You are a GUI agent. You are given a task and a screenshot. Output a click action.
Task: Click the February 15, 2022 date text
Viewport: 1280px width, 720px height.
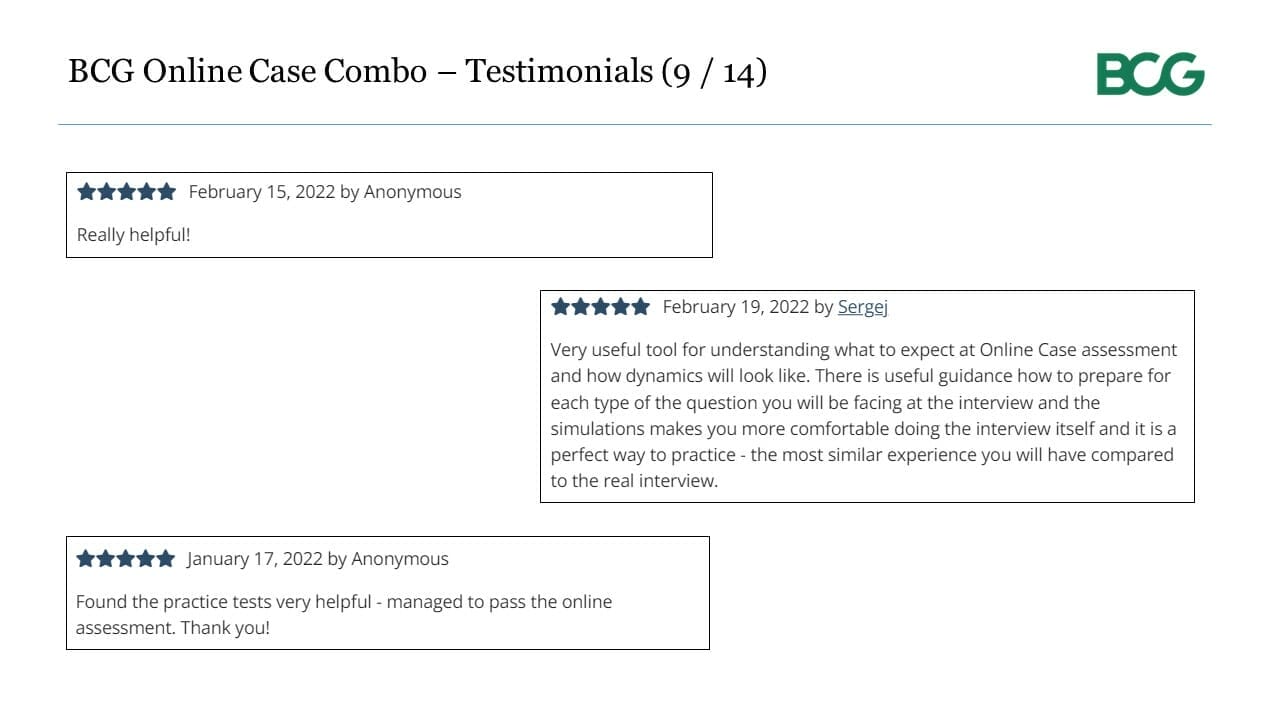point(262,192)
